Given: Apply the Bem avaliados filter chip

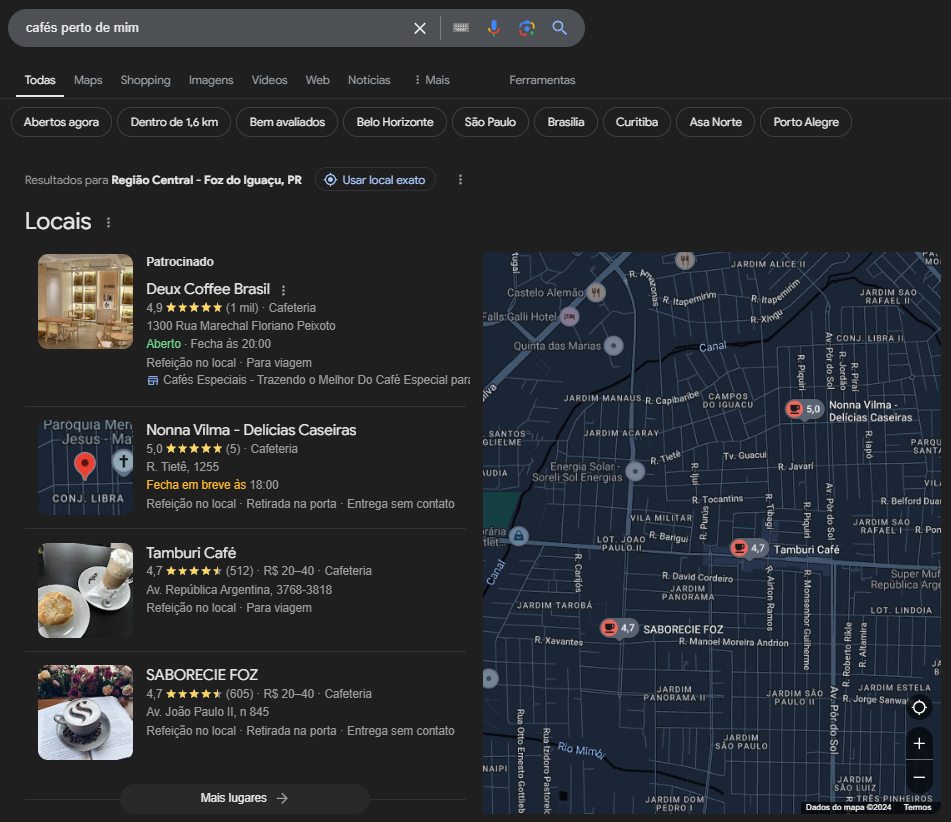Looking at the screenshot, I should coord(287,122).
